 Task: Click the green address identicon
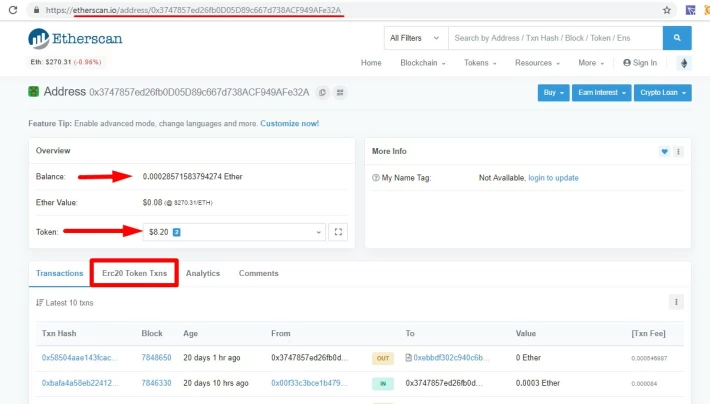(34, 92)
